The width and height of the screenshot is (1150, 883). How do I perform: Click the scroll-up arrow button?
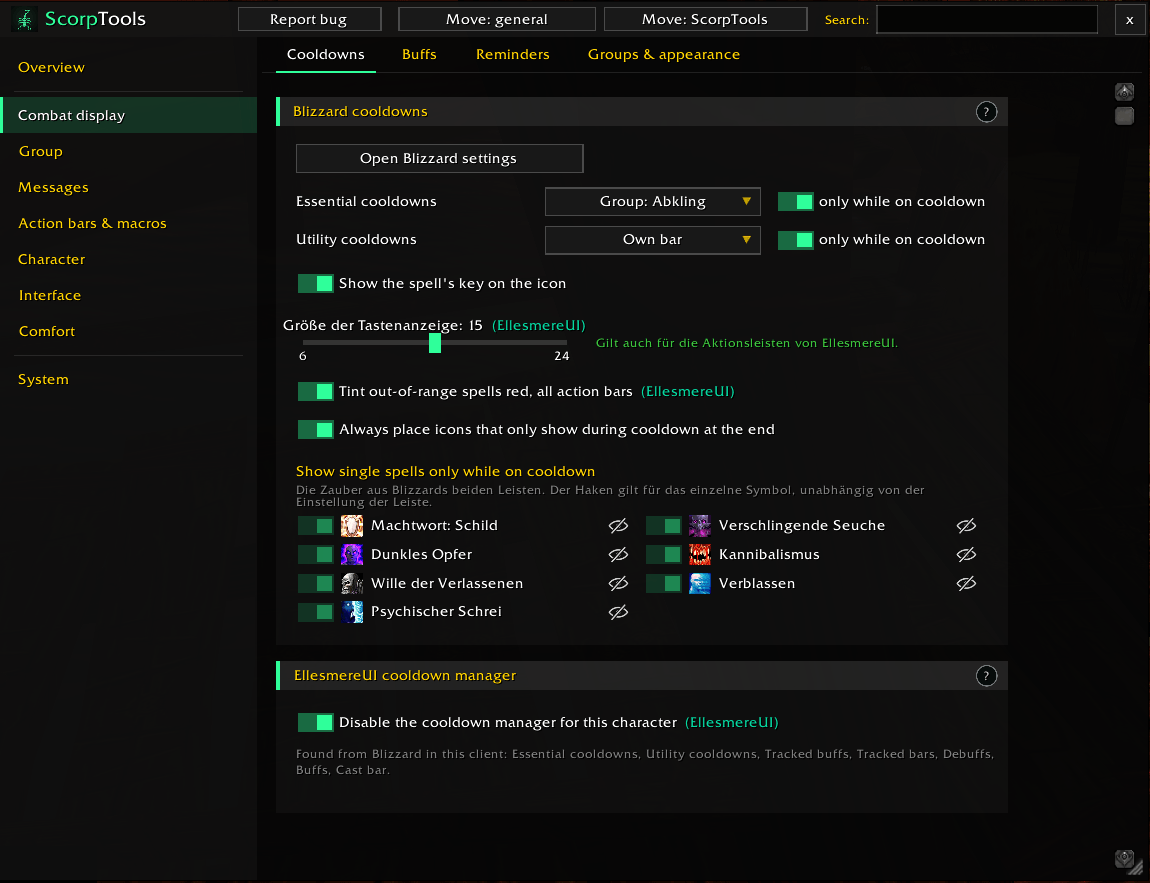[x=1124, y=92]
